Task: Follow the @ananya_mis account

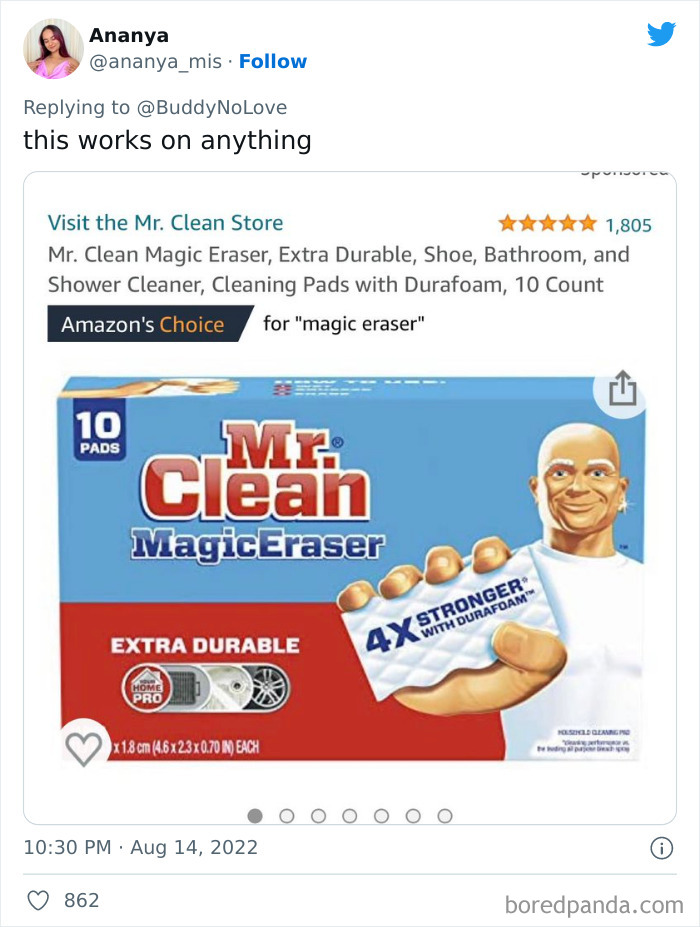Action: 273,61
